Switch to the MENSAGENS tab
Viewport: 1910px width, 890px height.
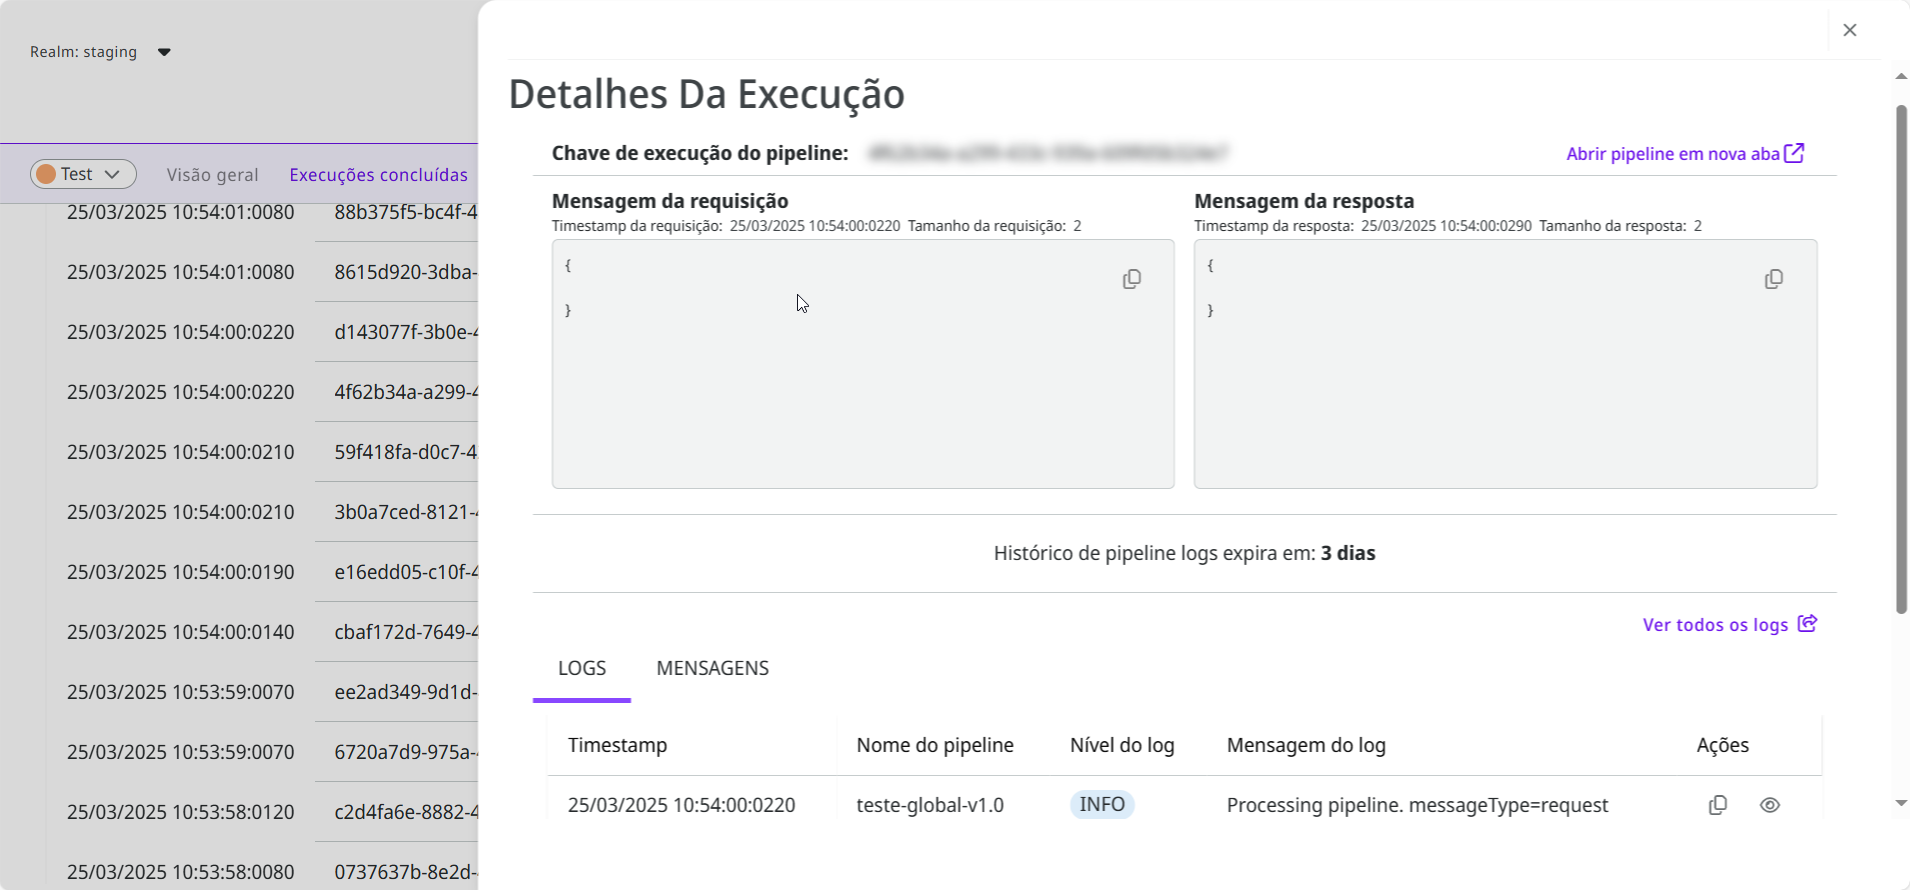(x=712, y=668)
